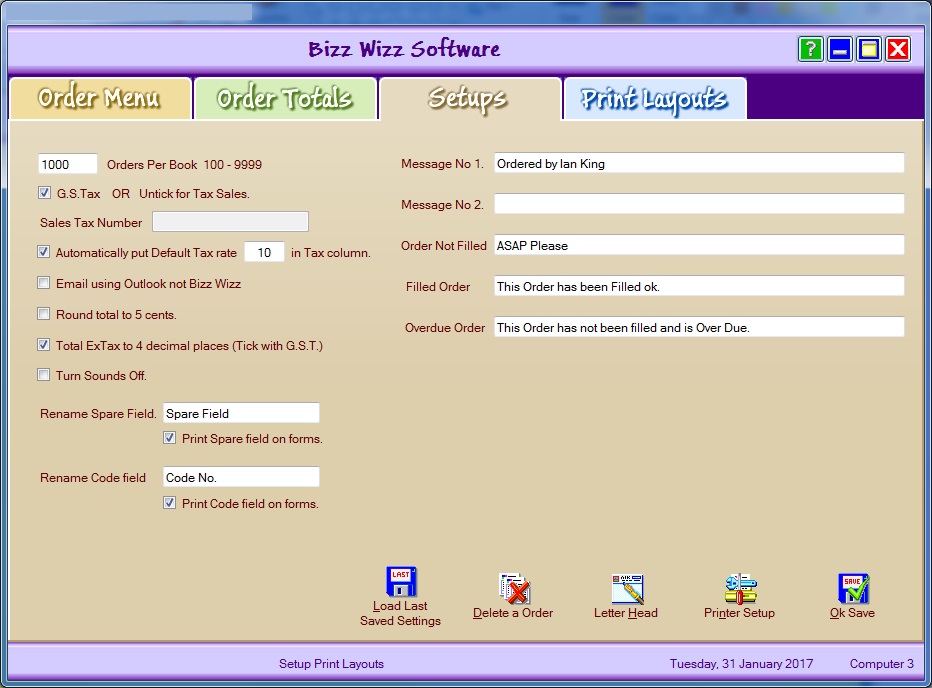
Task: Click the Overdue Order message field
Action: coord(699,327)
